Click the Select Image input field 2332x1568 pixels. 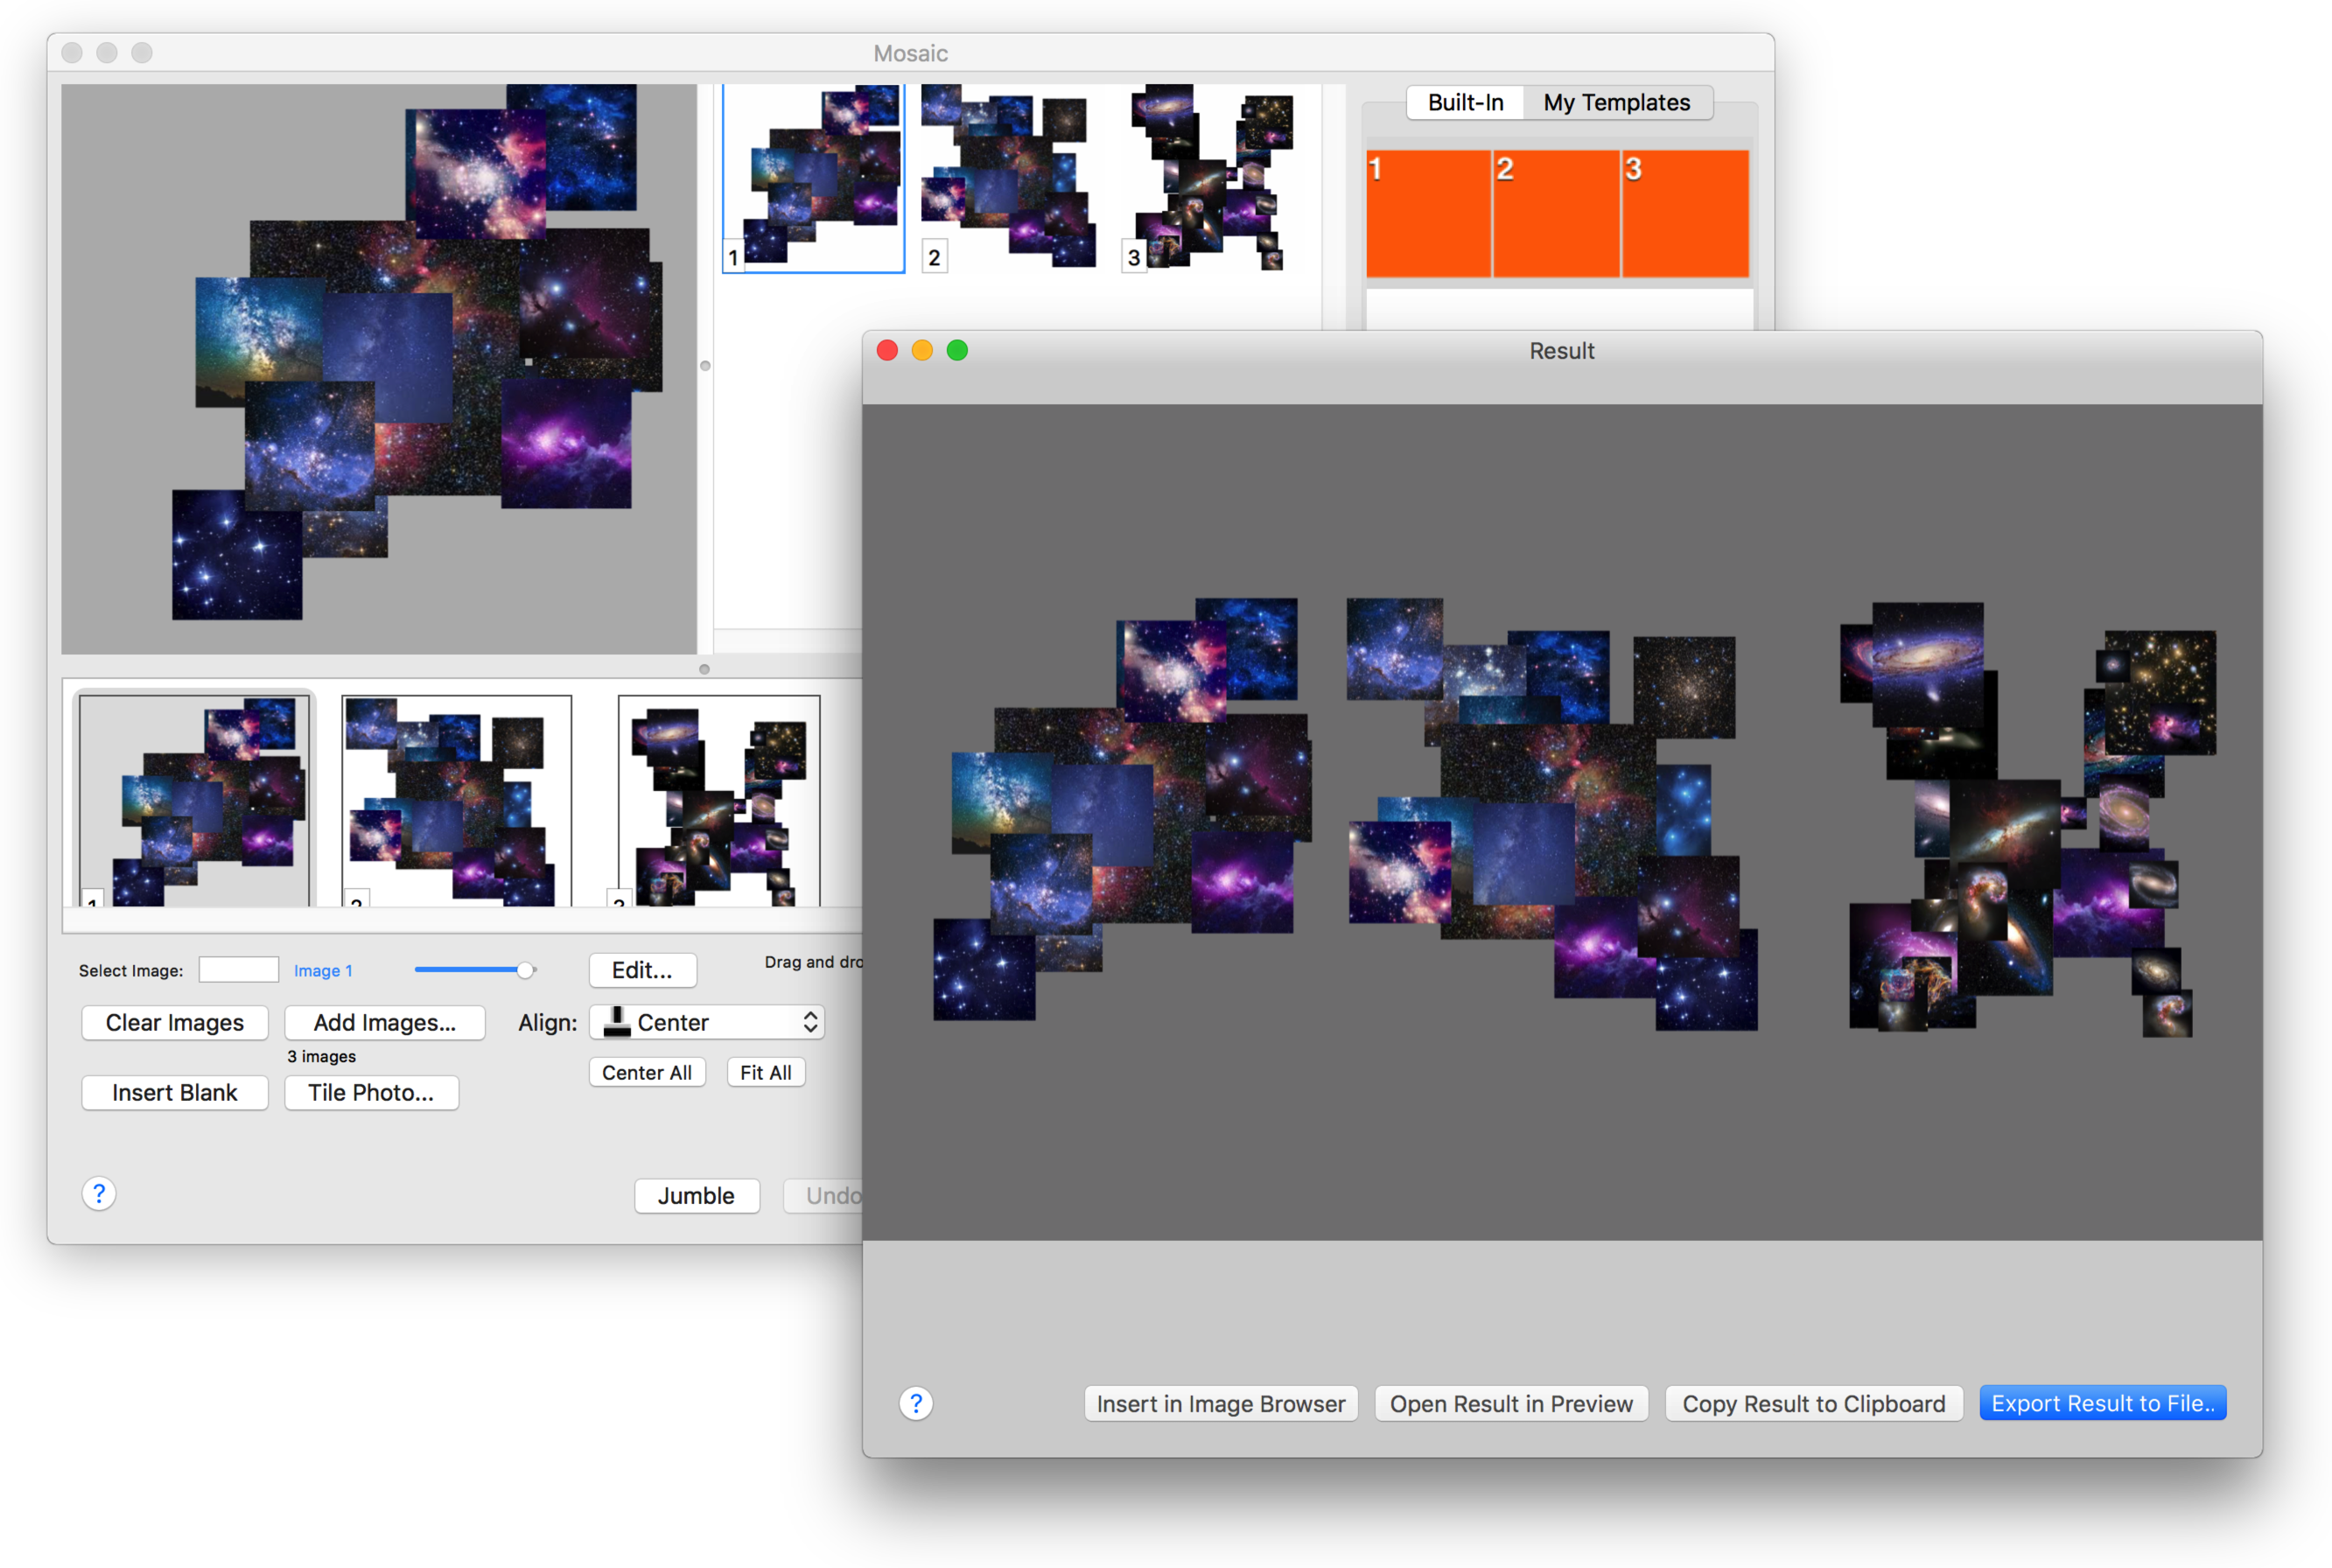point(238,969)
